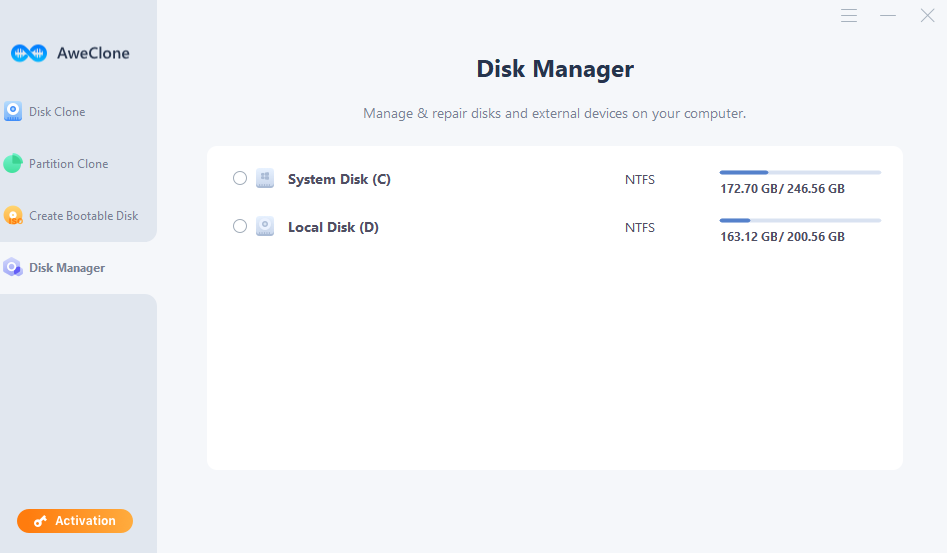Screen dimensions: 947x553
Task: Go to the Partition Clone tab
Action: point(68,164)
